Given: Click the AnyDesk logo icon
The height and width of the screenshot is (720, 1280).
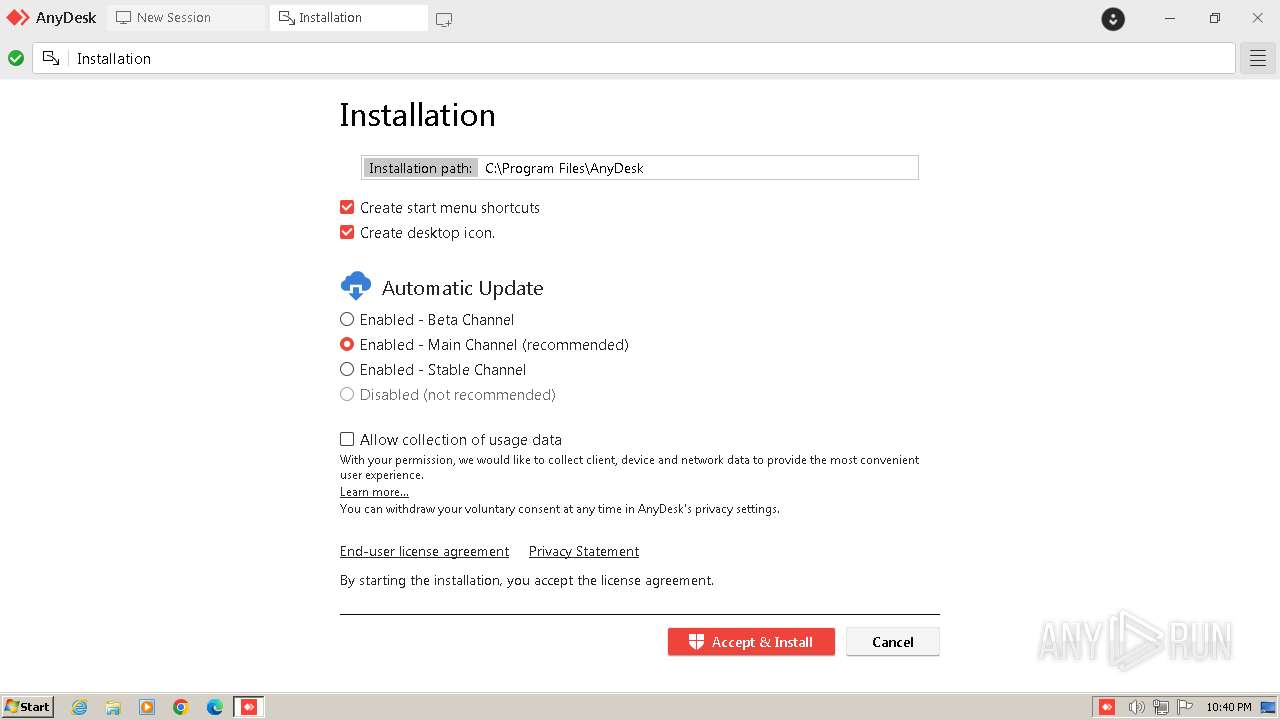Looking at the screenshot, I should (18, 18).
